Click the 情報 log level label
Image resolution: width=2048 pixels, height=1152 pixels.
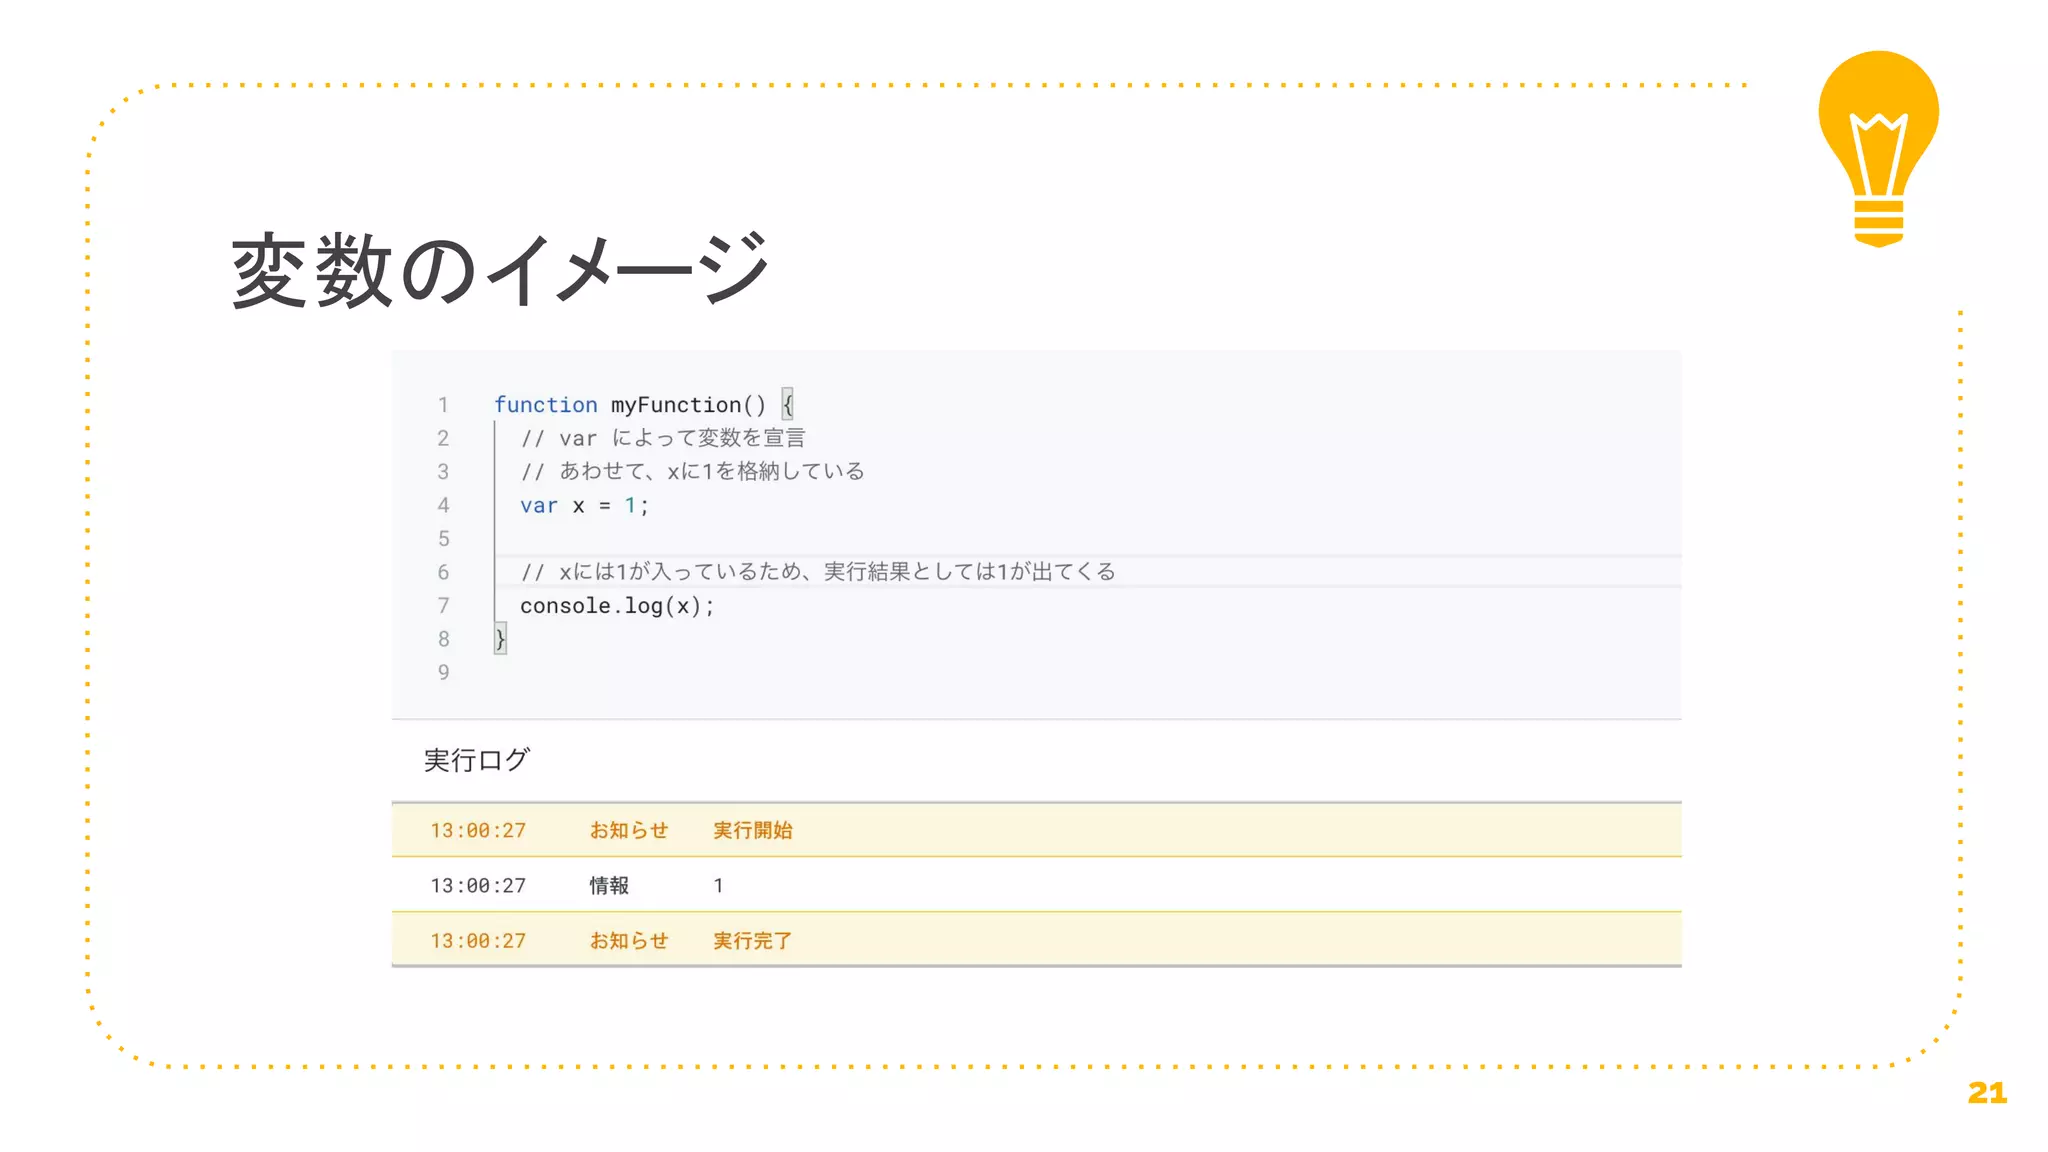coord(609,885)
